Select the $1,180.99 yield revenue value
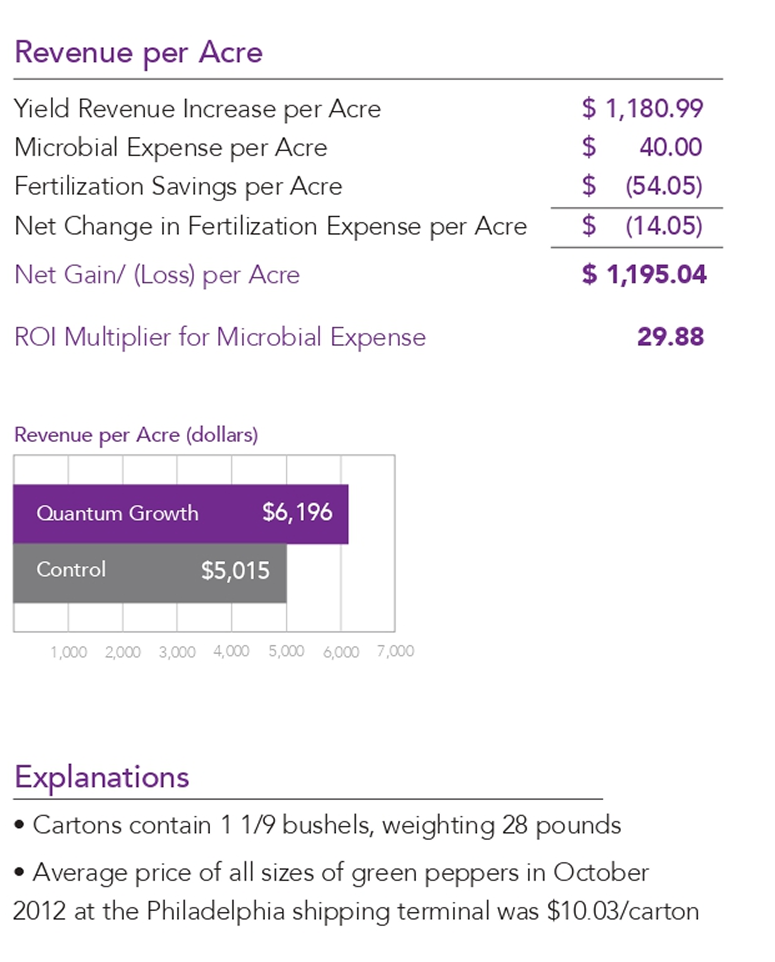Screen dimensions: 775x962 coord(642,109)
